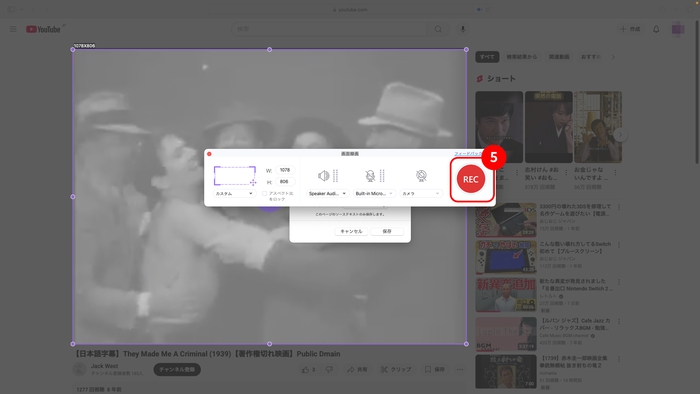Open more options for 8番出口 video
This screenshot has height=394, width=700.
tap(619, 282)
